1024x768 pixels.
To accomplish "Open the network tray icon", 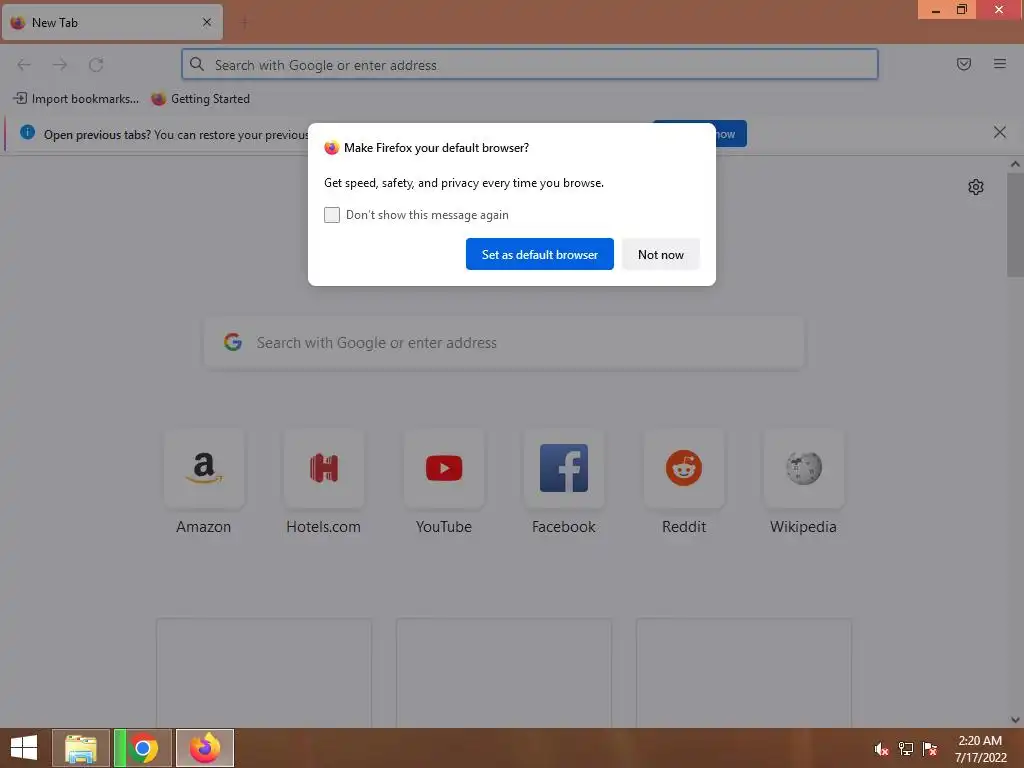I will pyautogui.click(x=906, y=748).
